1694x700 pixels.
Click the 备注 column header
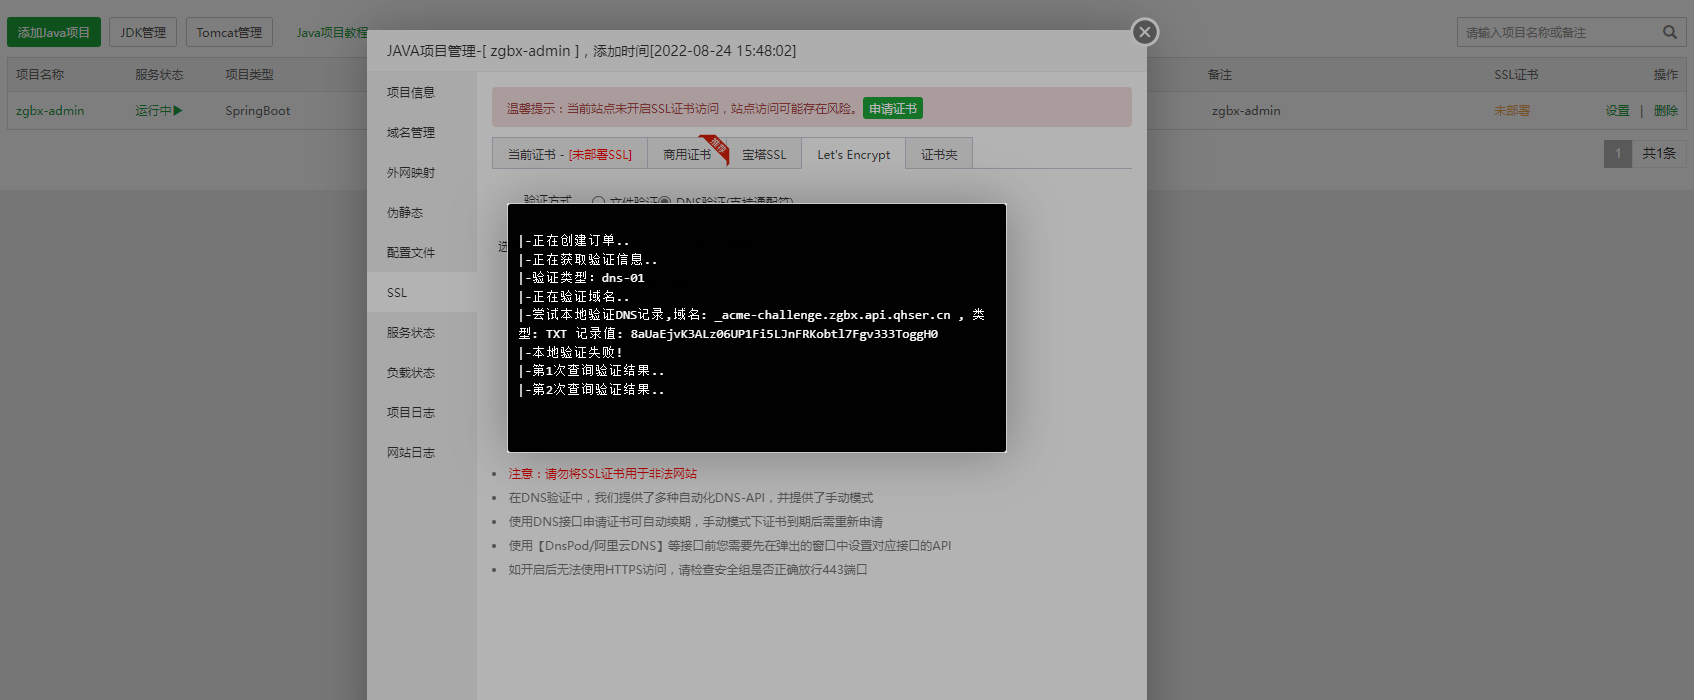pyautogui.click(x=1220, y=75)
